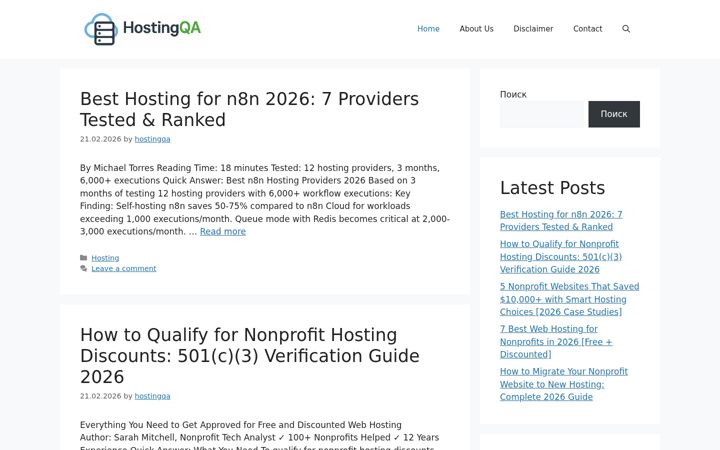The image size is (720, 450).
Task: Click the 21.02.2026 date of the n8n post
Action: (x=101, y=139)
